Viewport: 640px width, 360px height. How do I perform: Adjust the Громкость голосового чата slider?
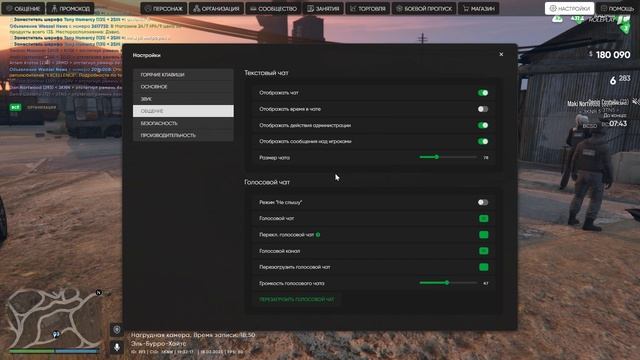[x=448, y=283]
